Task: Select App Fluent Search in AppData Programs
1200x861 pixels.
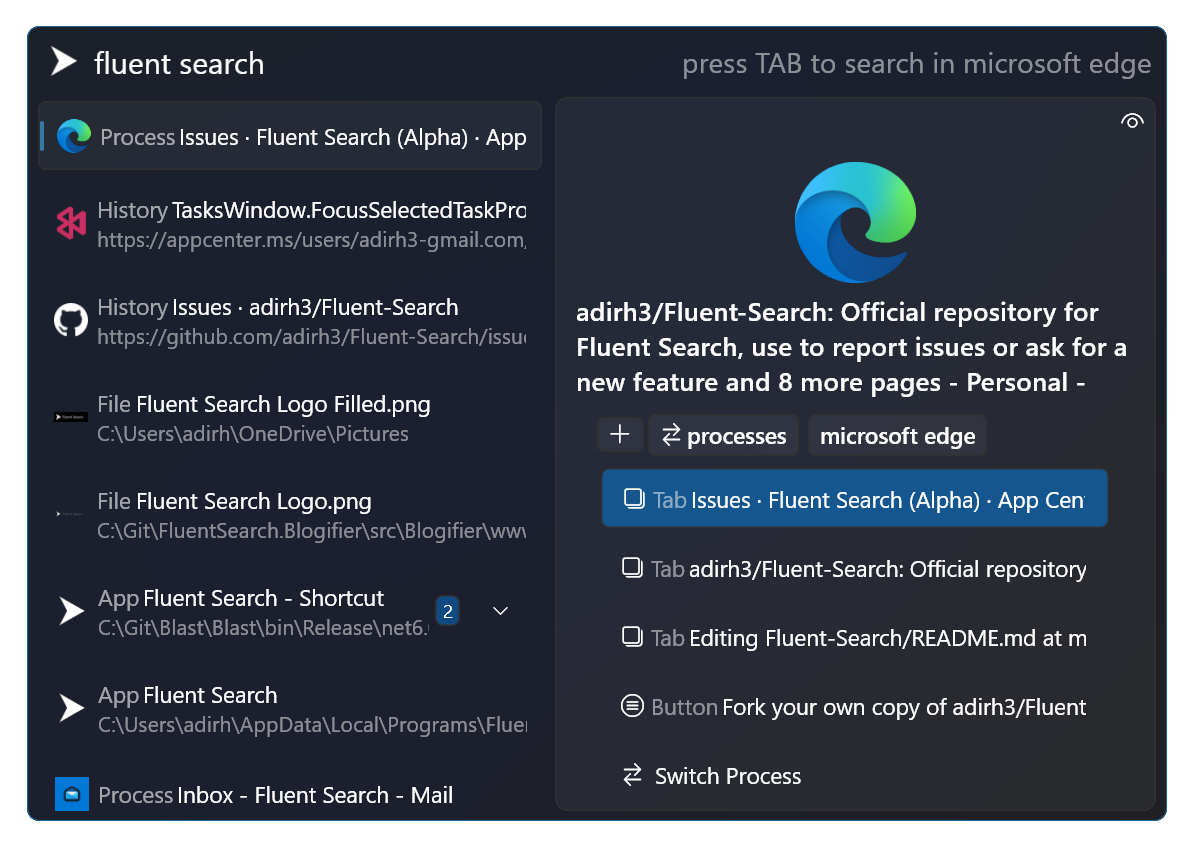Action: (290, 709)
